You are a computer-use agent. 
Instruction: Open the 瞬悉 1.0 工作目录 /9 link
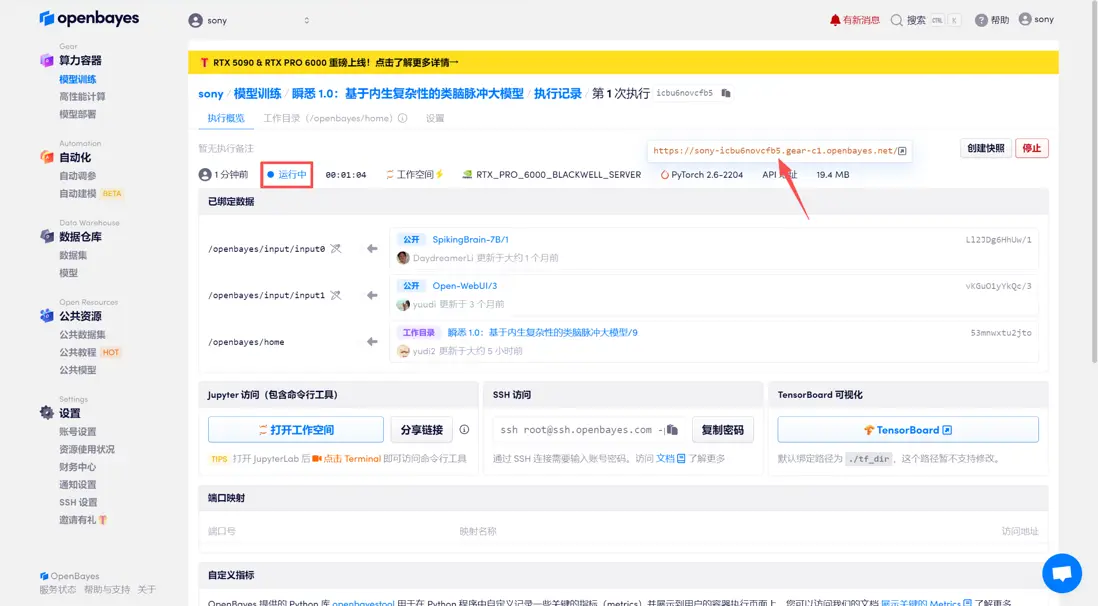(543, 333)
